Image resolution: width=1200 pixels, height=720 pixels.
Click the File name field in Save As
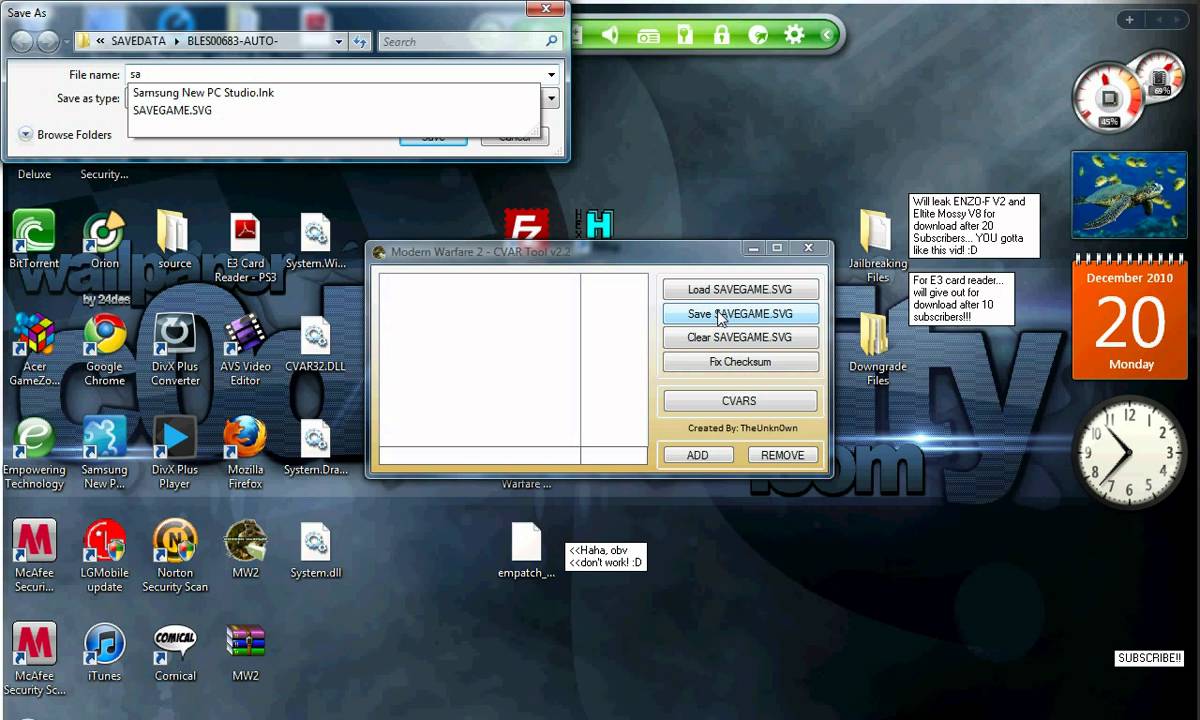342,75
